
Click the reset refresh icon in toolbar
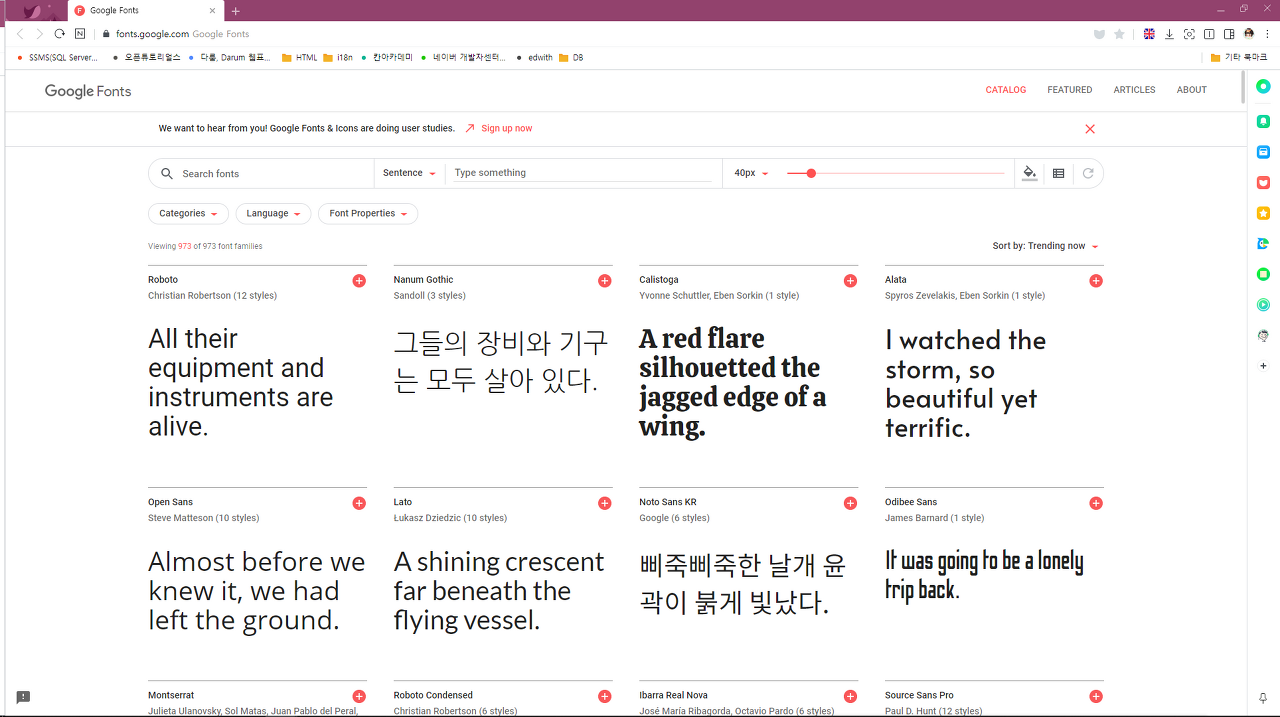pyautogui.click(x=1088, y=173)
